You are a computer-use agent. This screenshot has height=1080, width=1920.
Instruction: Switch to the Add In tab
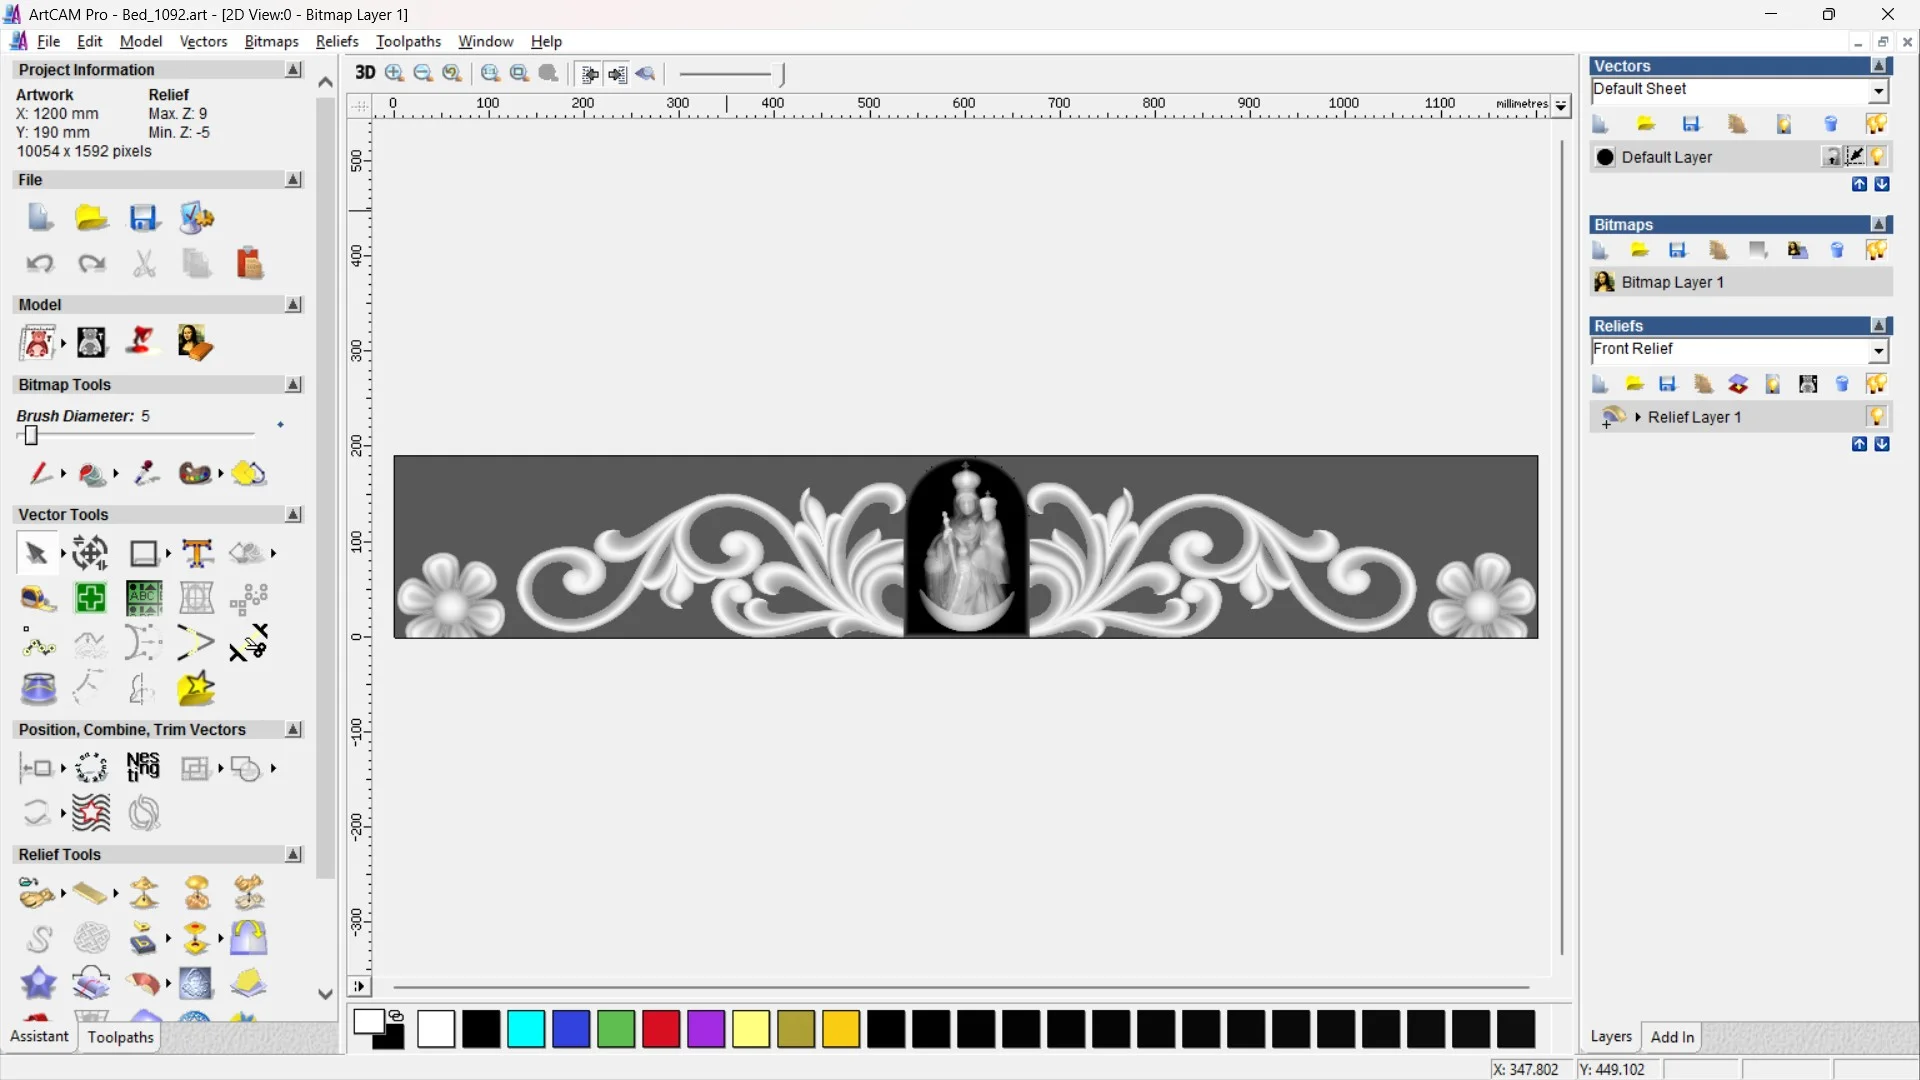[1672, 1037]
